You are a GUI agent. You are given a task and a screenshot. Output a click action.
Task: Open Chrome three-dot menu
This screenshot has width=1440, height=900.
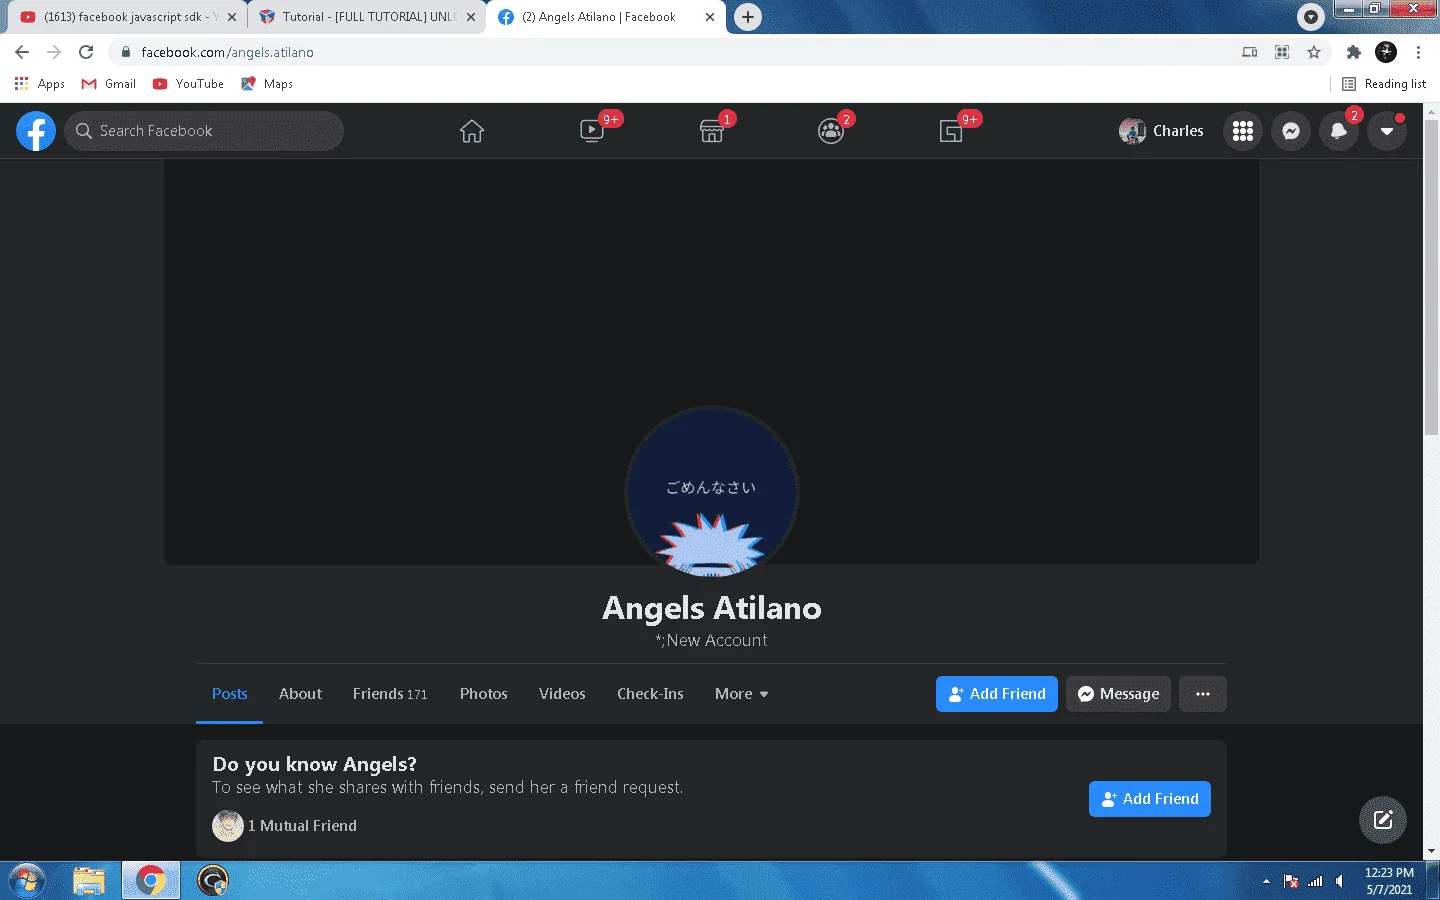[1418, 52]
